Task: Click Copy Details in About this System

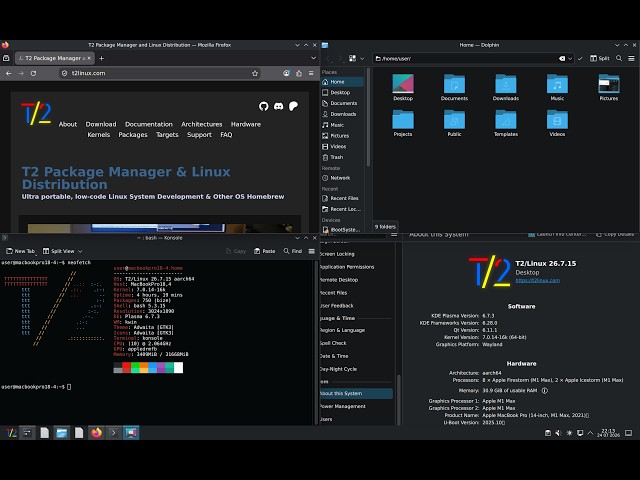Action: pos(615,234)
